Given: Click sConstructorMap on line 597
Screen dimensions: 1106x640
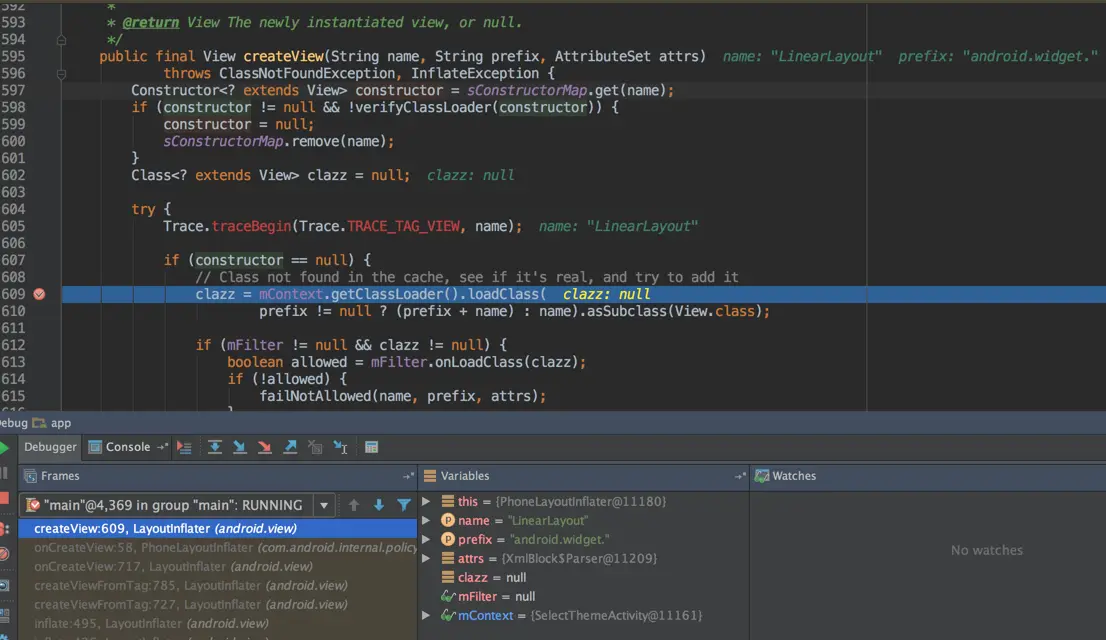Looking at the screenshot, I should [526, 90].
